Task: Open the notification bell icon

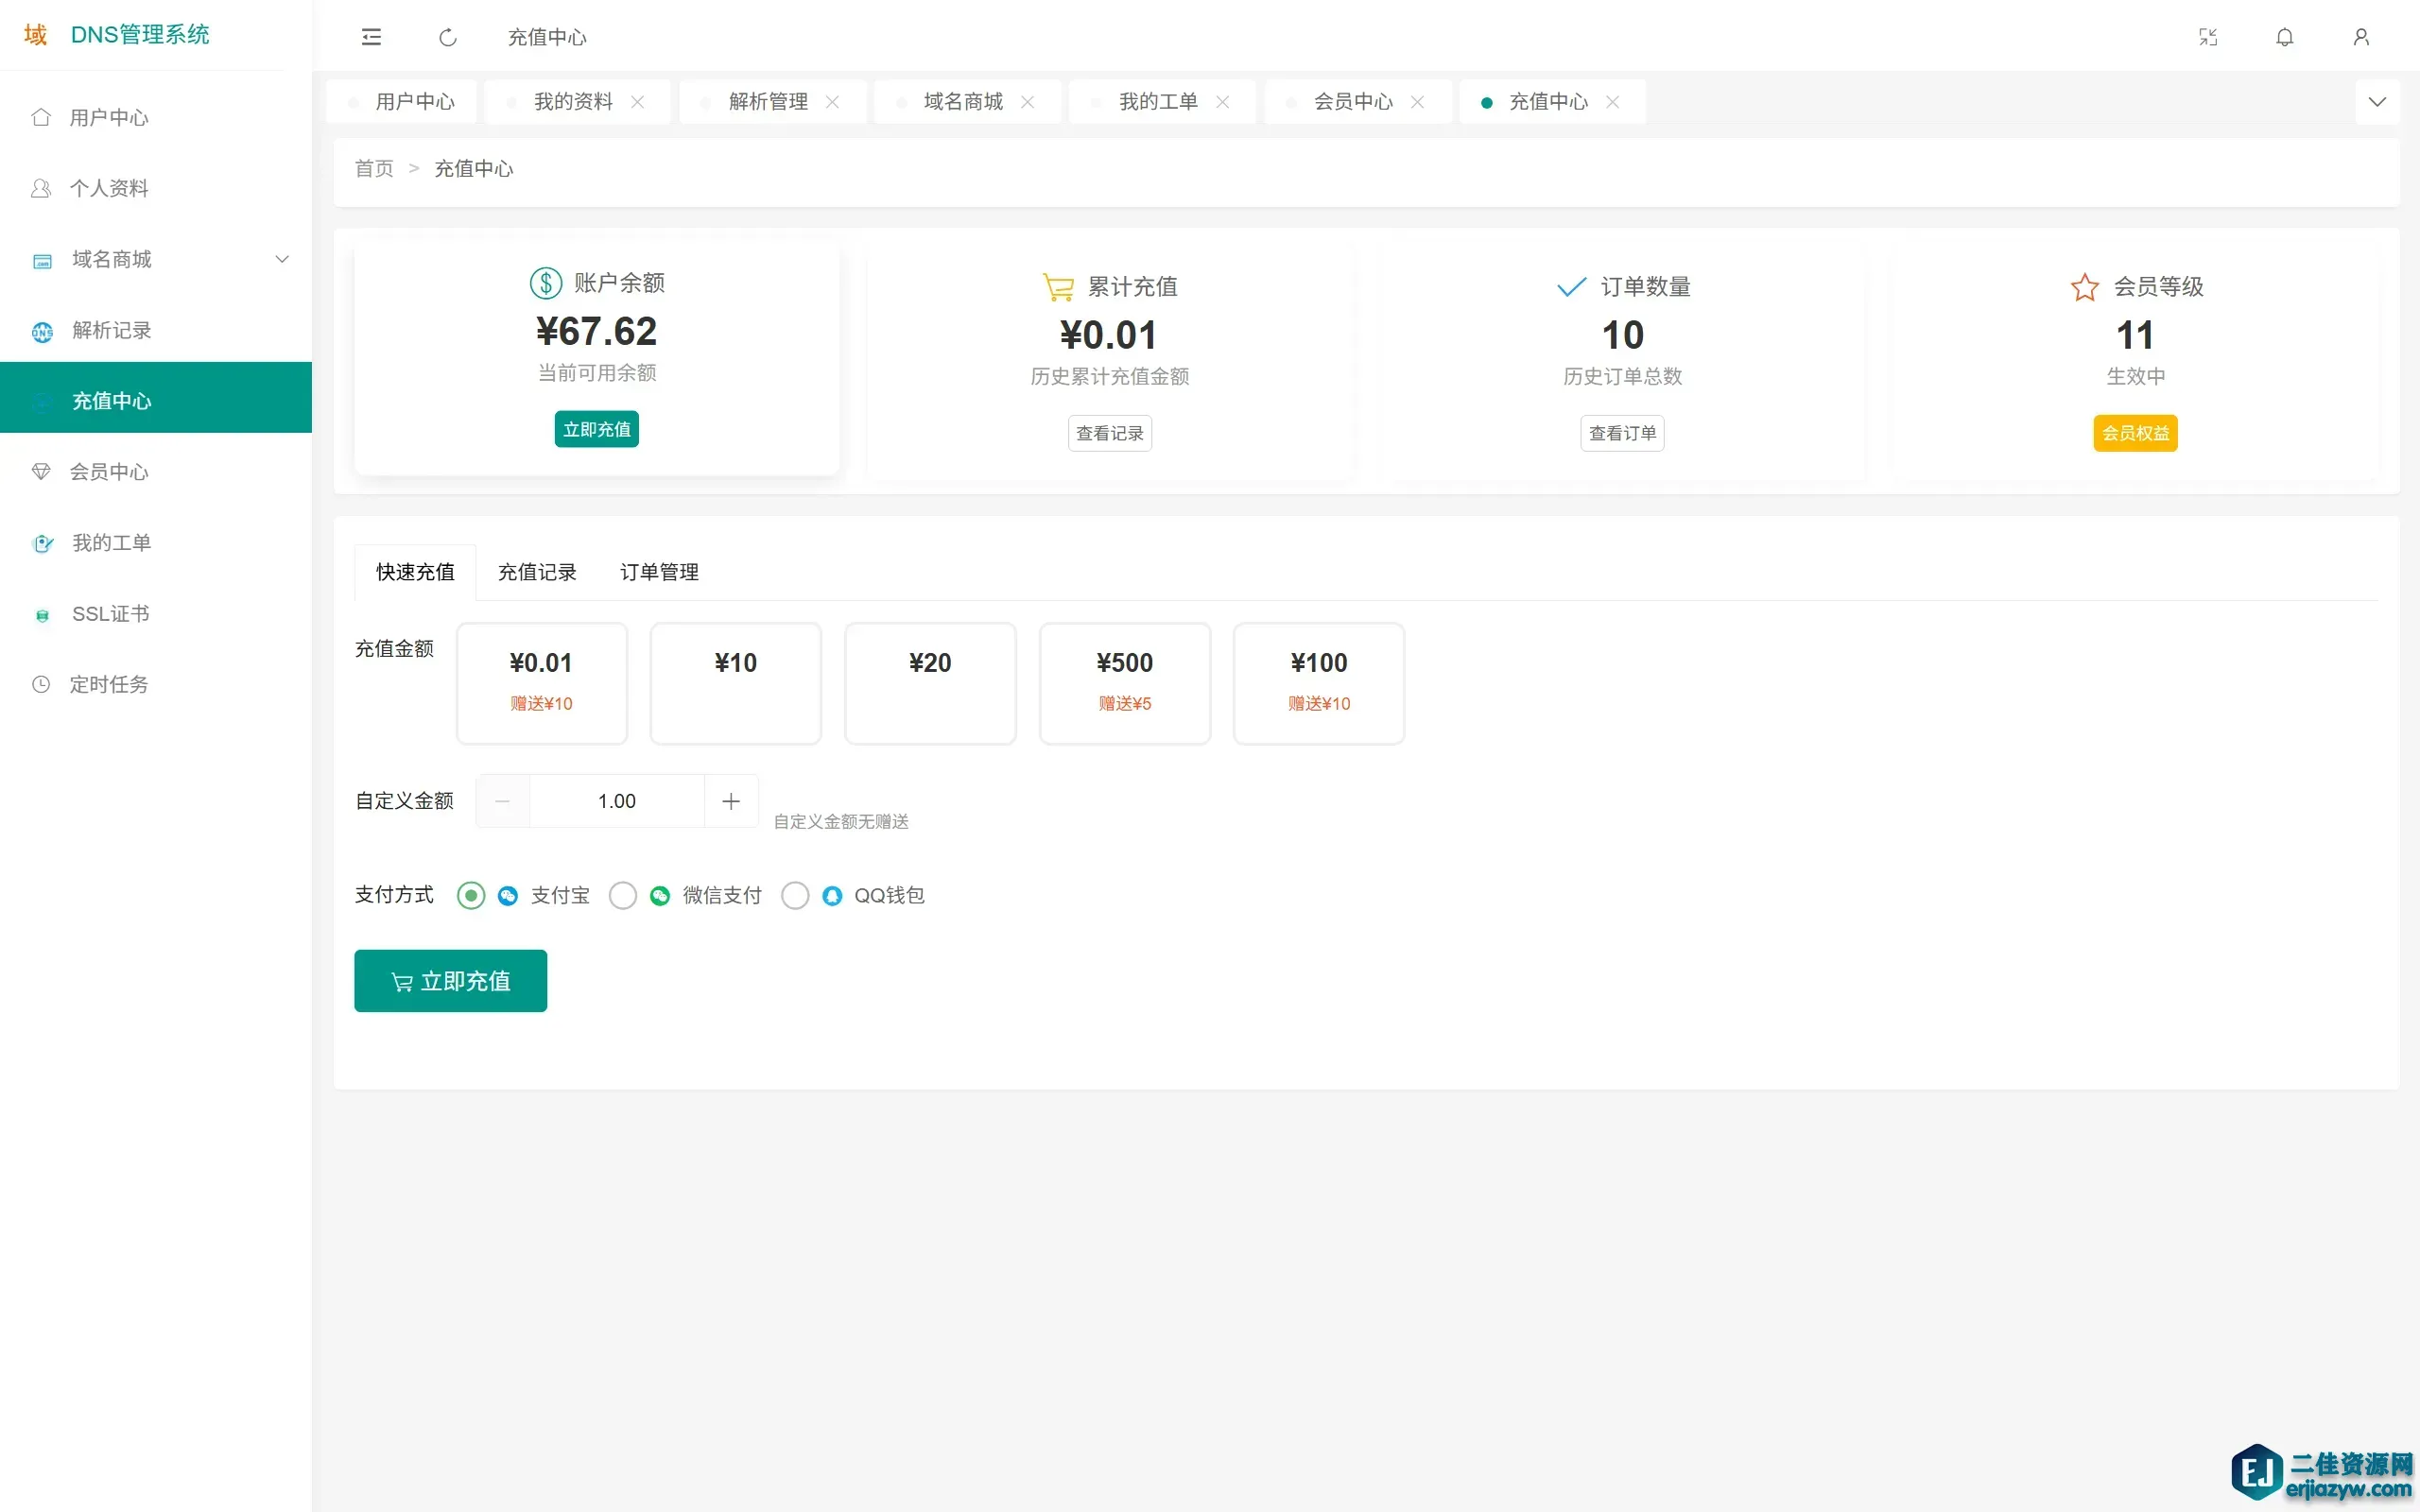Action: [2284, 37]
